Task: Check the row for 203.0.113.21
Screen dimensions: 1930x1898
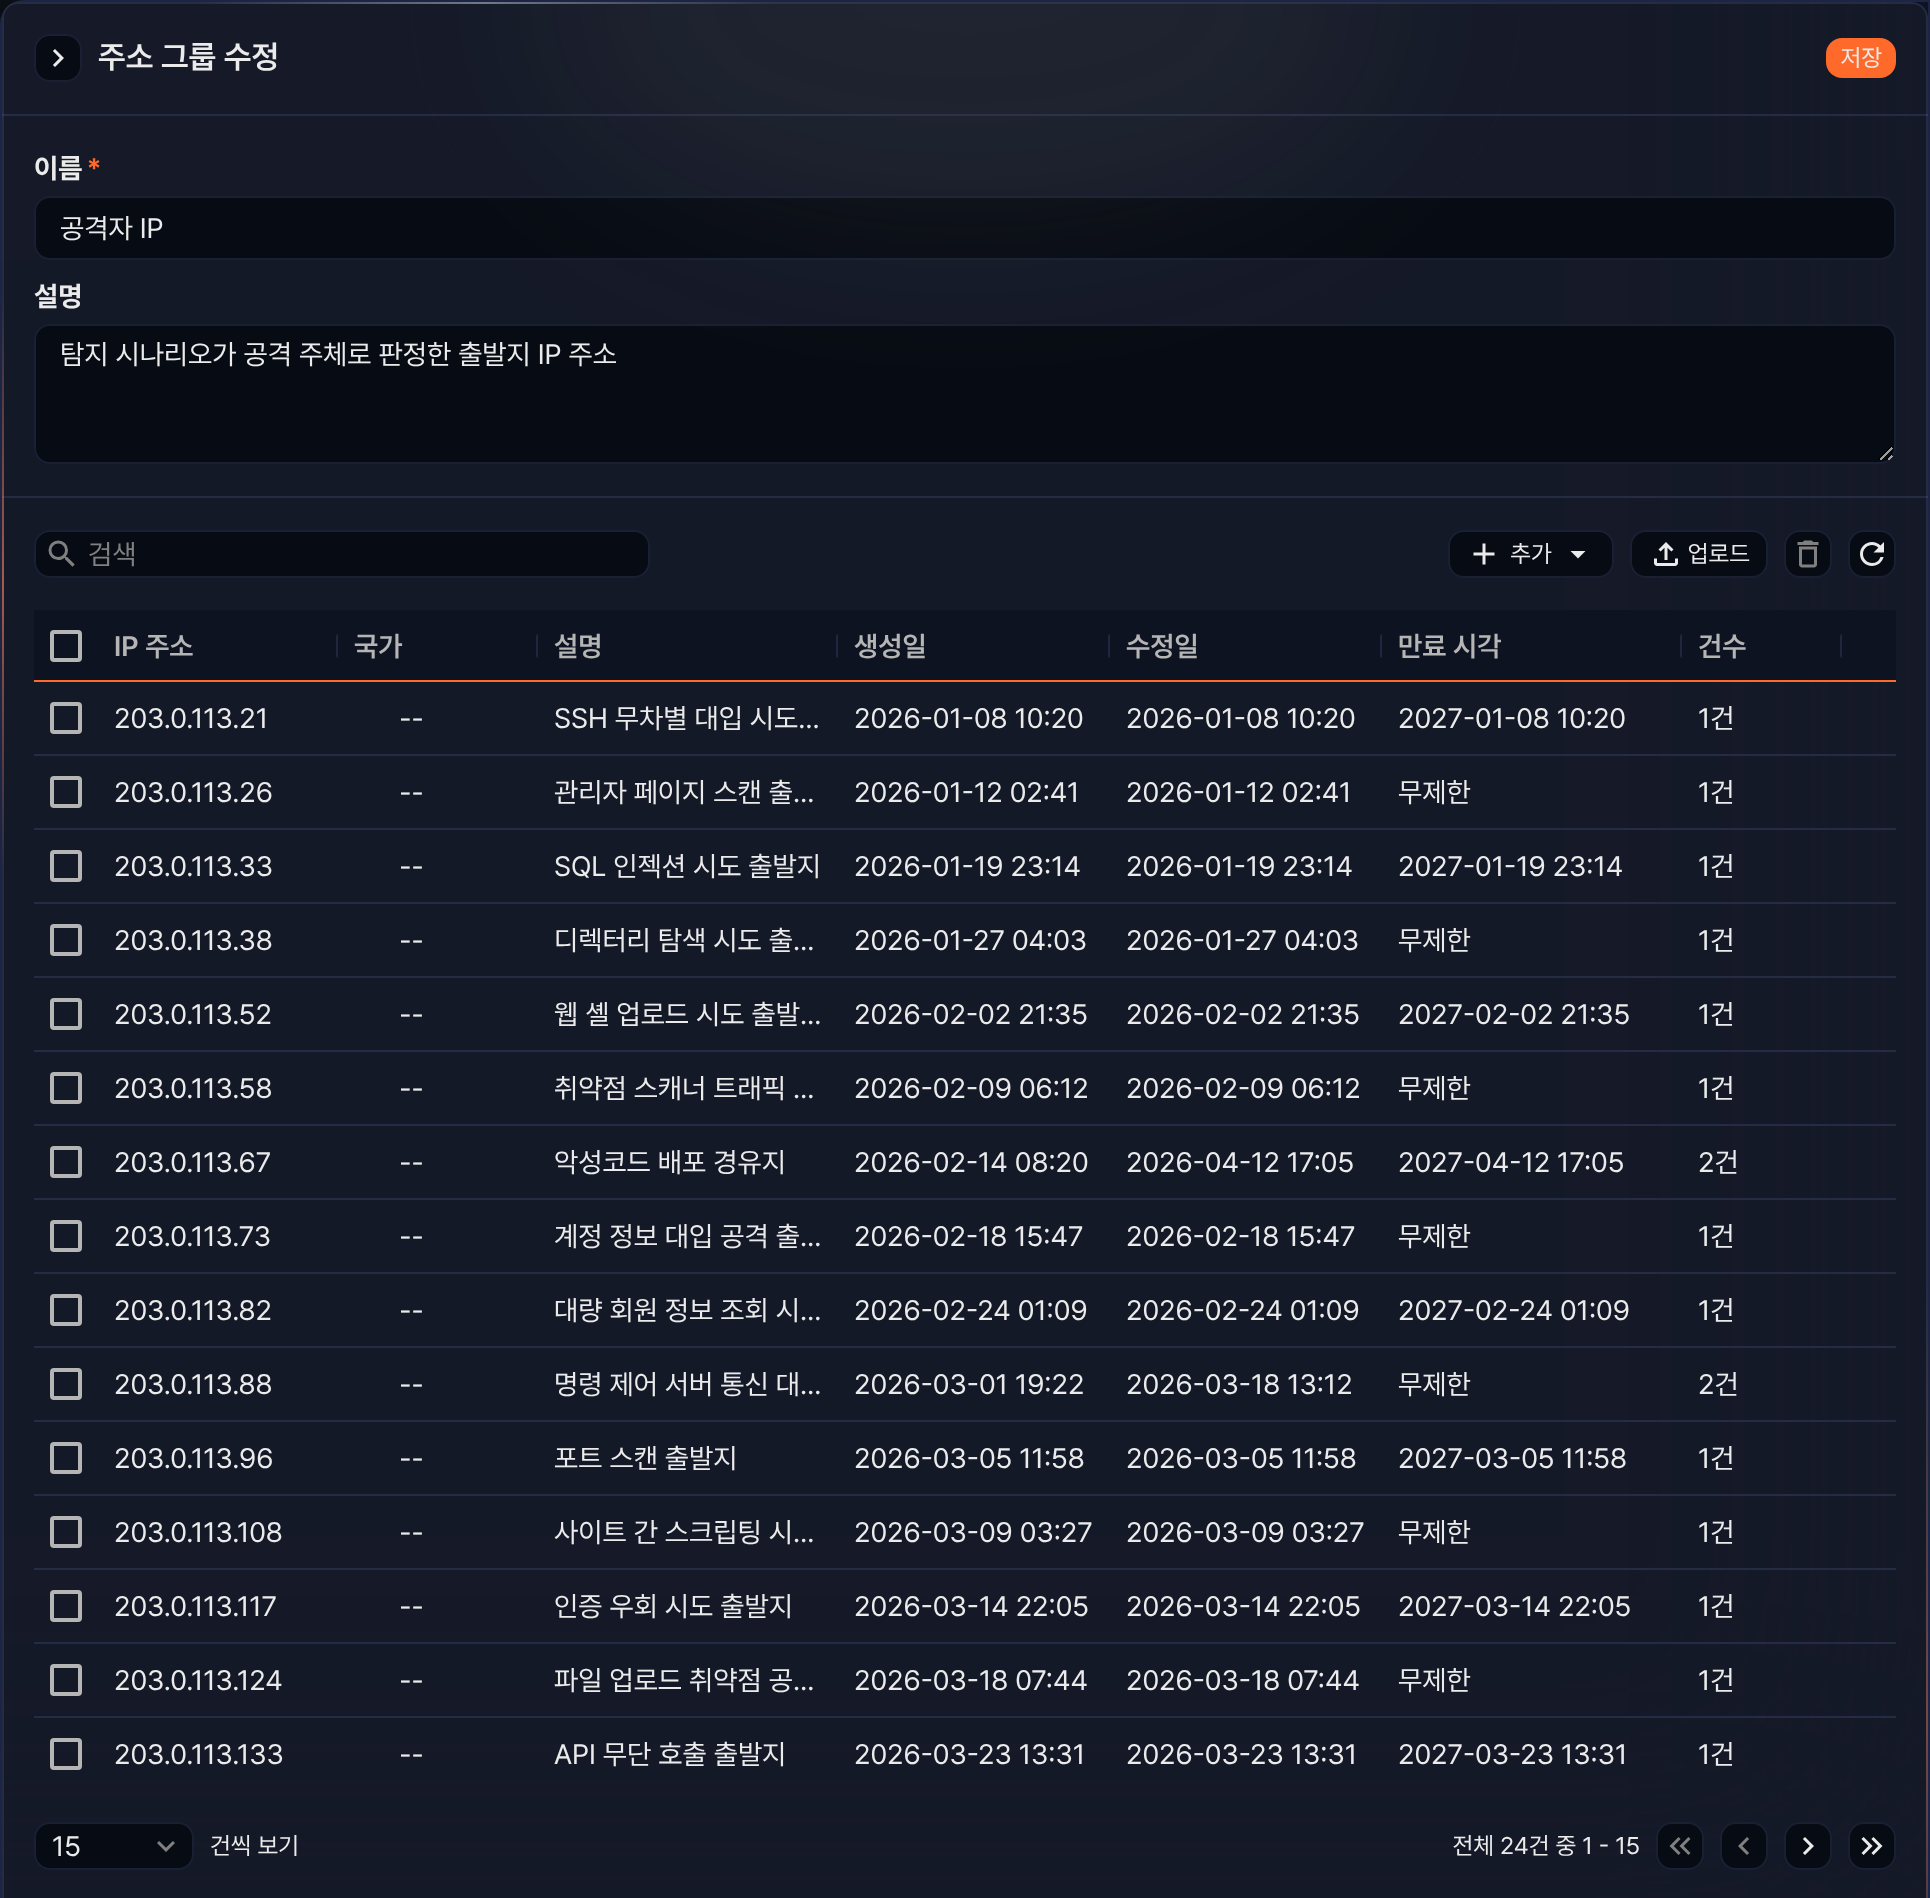Action: tap(66, 718)
